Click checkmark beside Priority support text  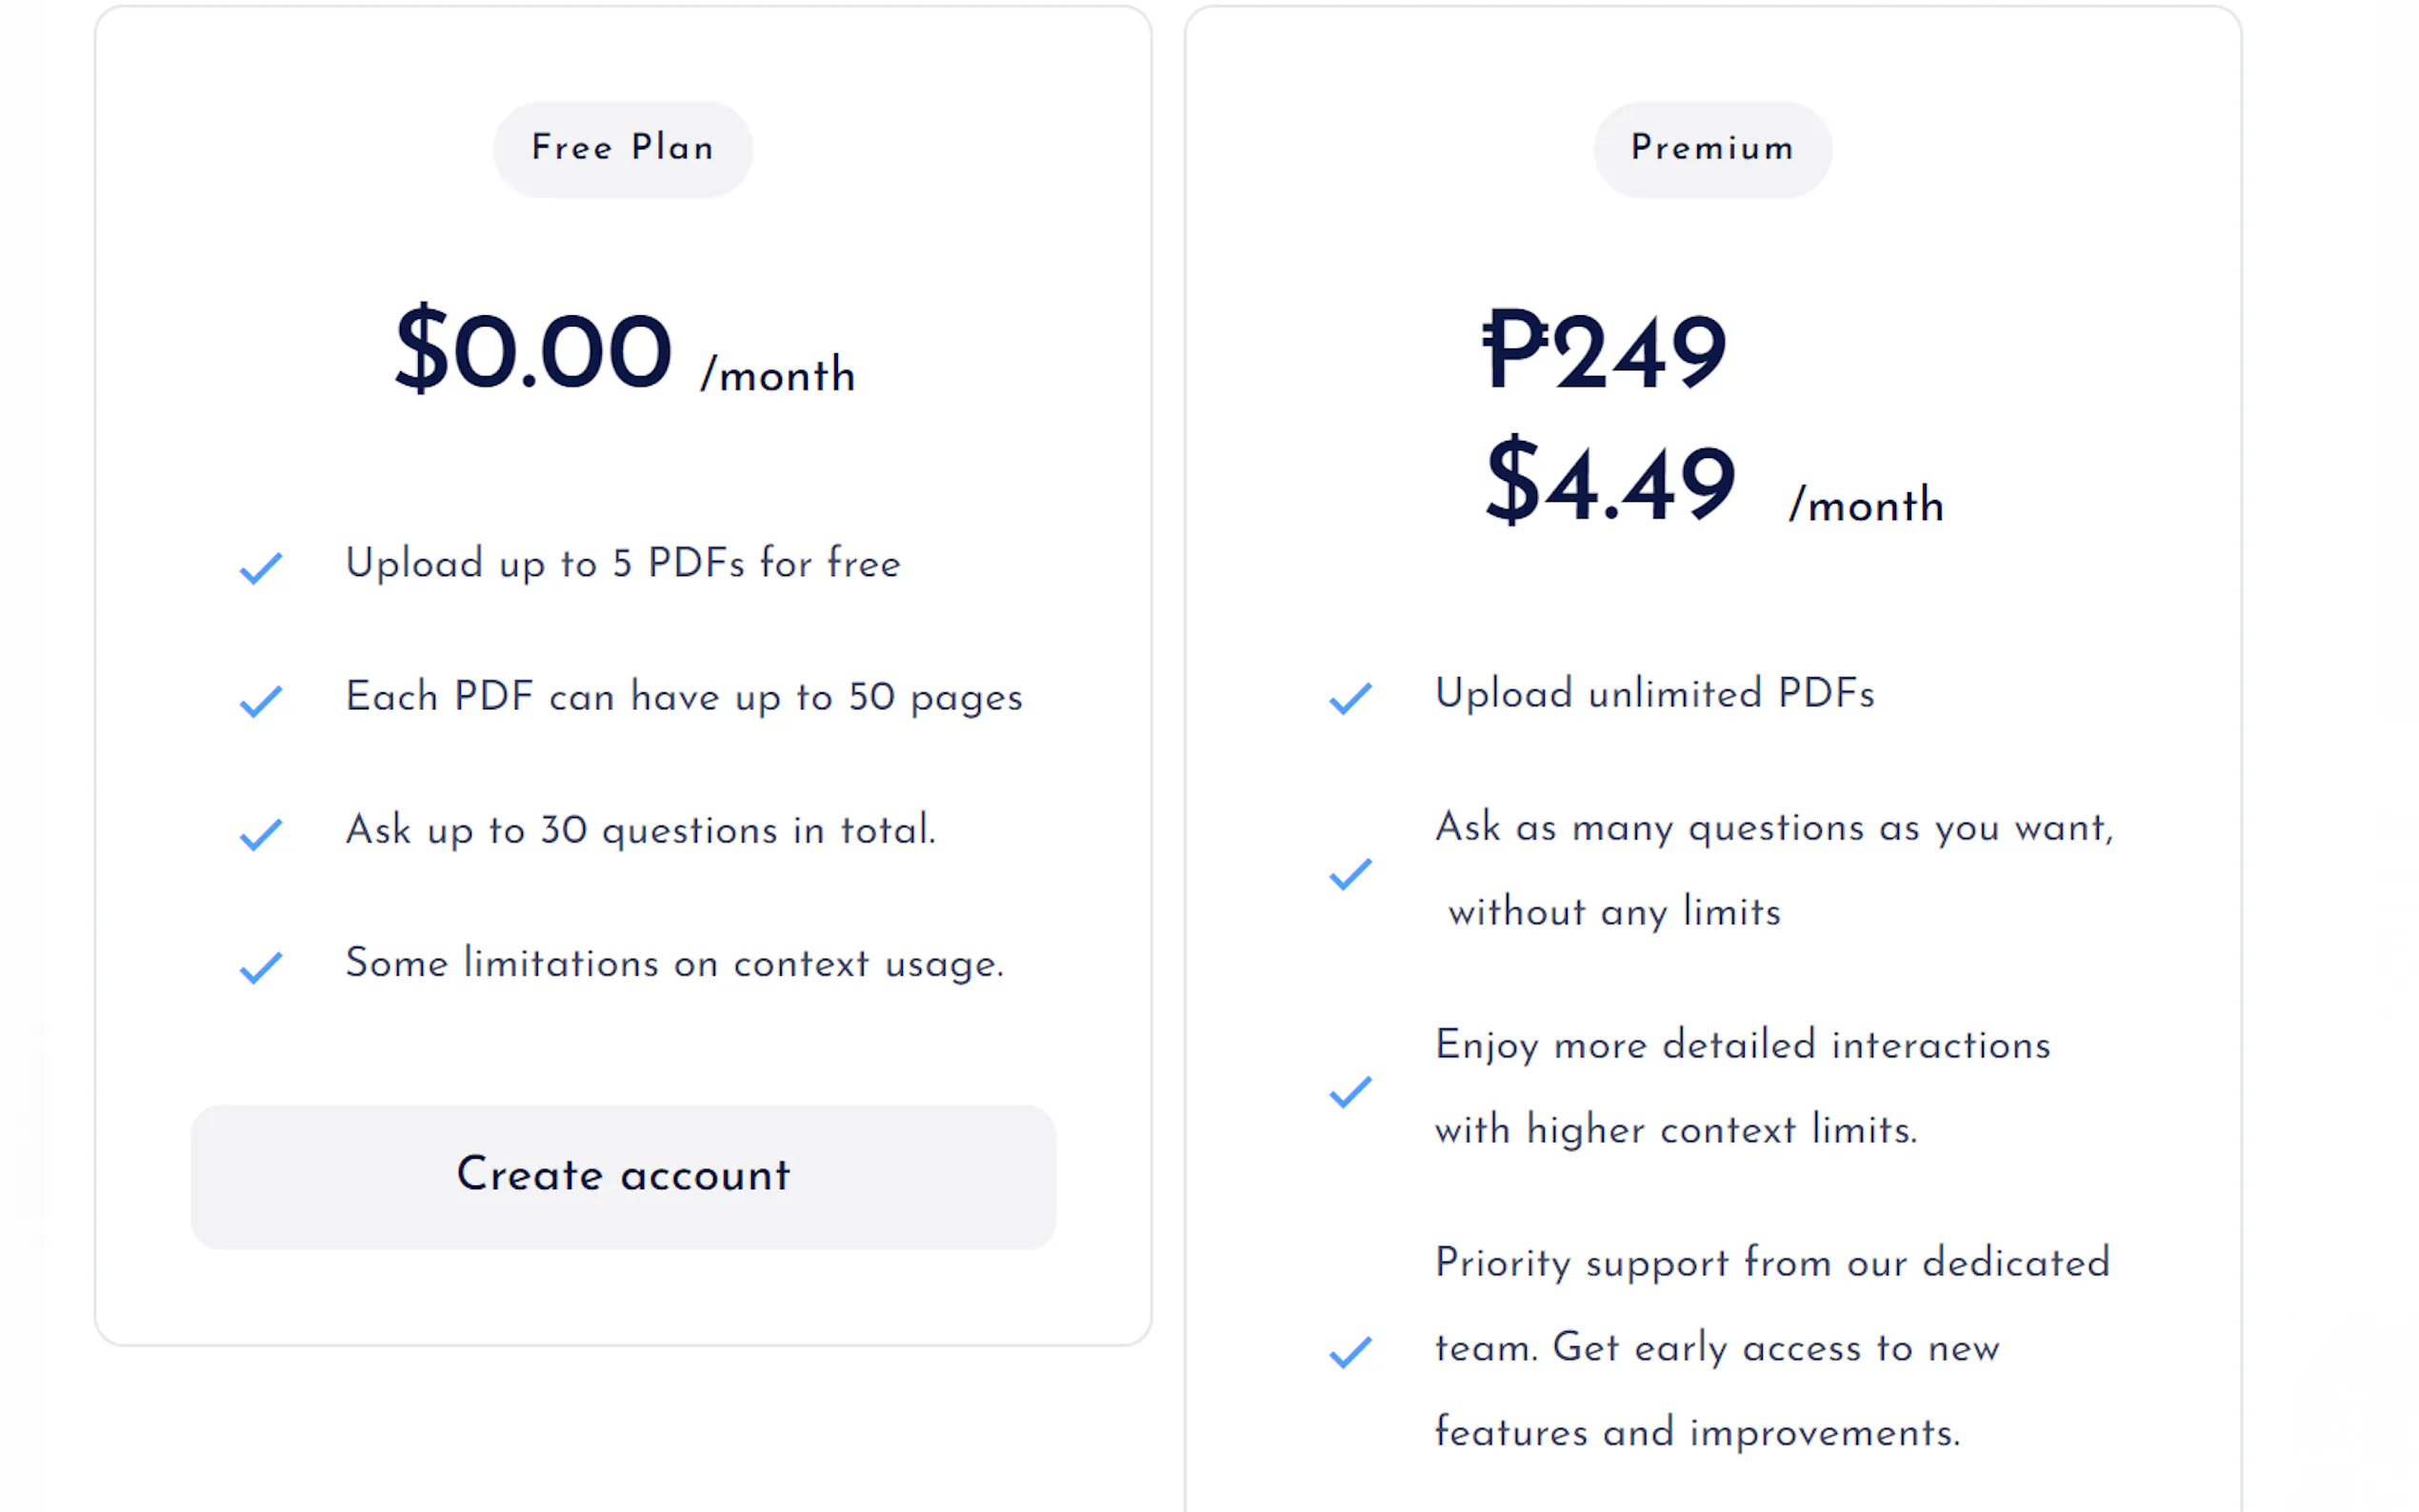coord(1350,1351)
